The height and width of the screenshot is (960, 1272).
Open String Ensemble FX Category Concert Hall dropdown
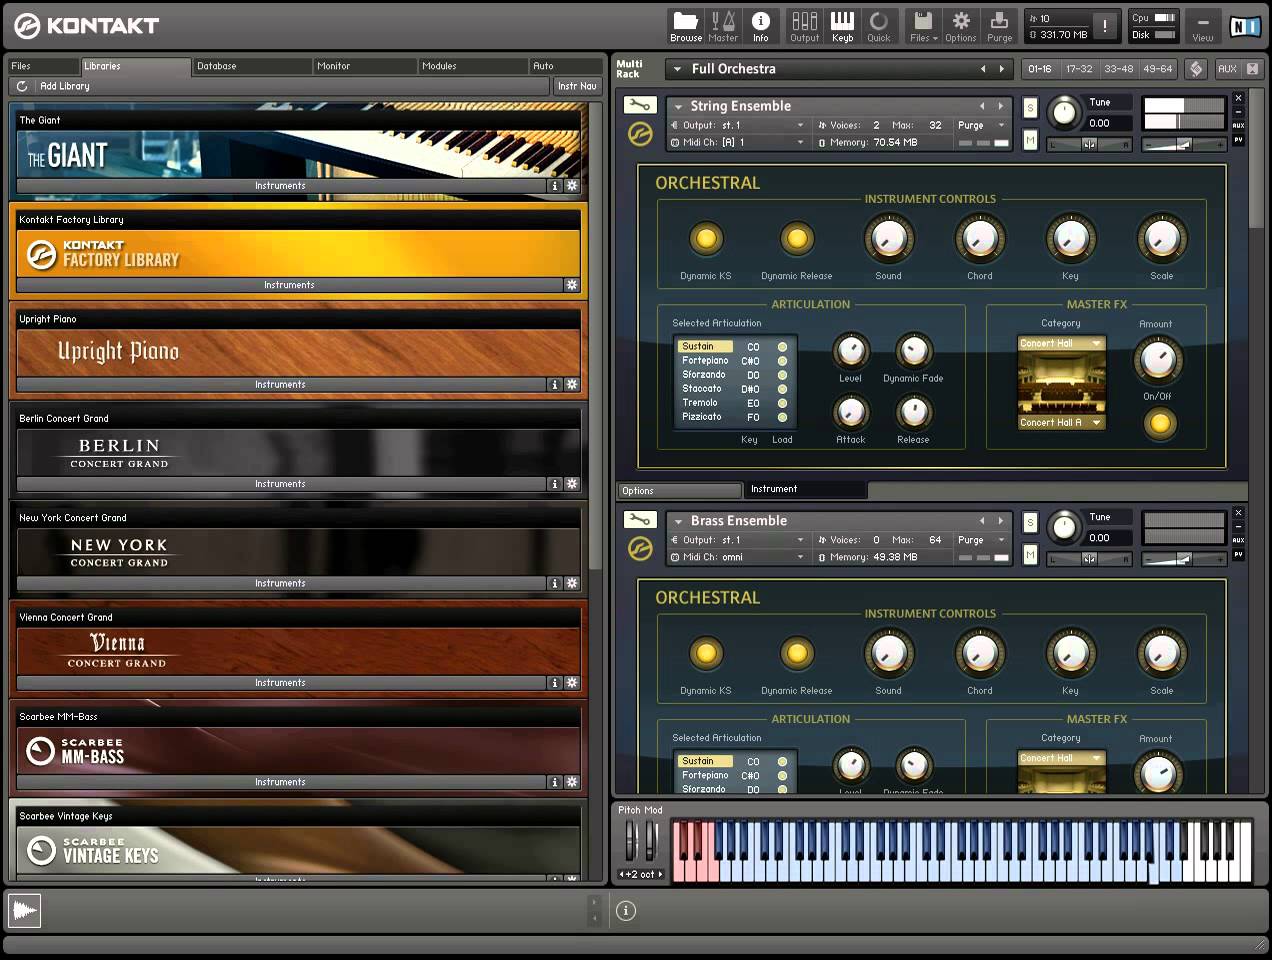1061,344
